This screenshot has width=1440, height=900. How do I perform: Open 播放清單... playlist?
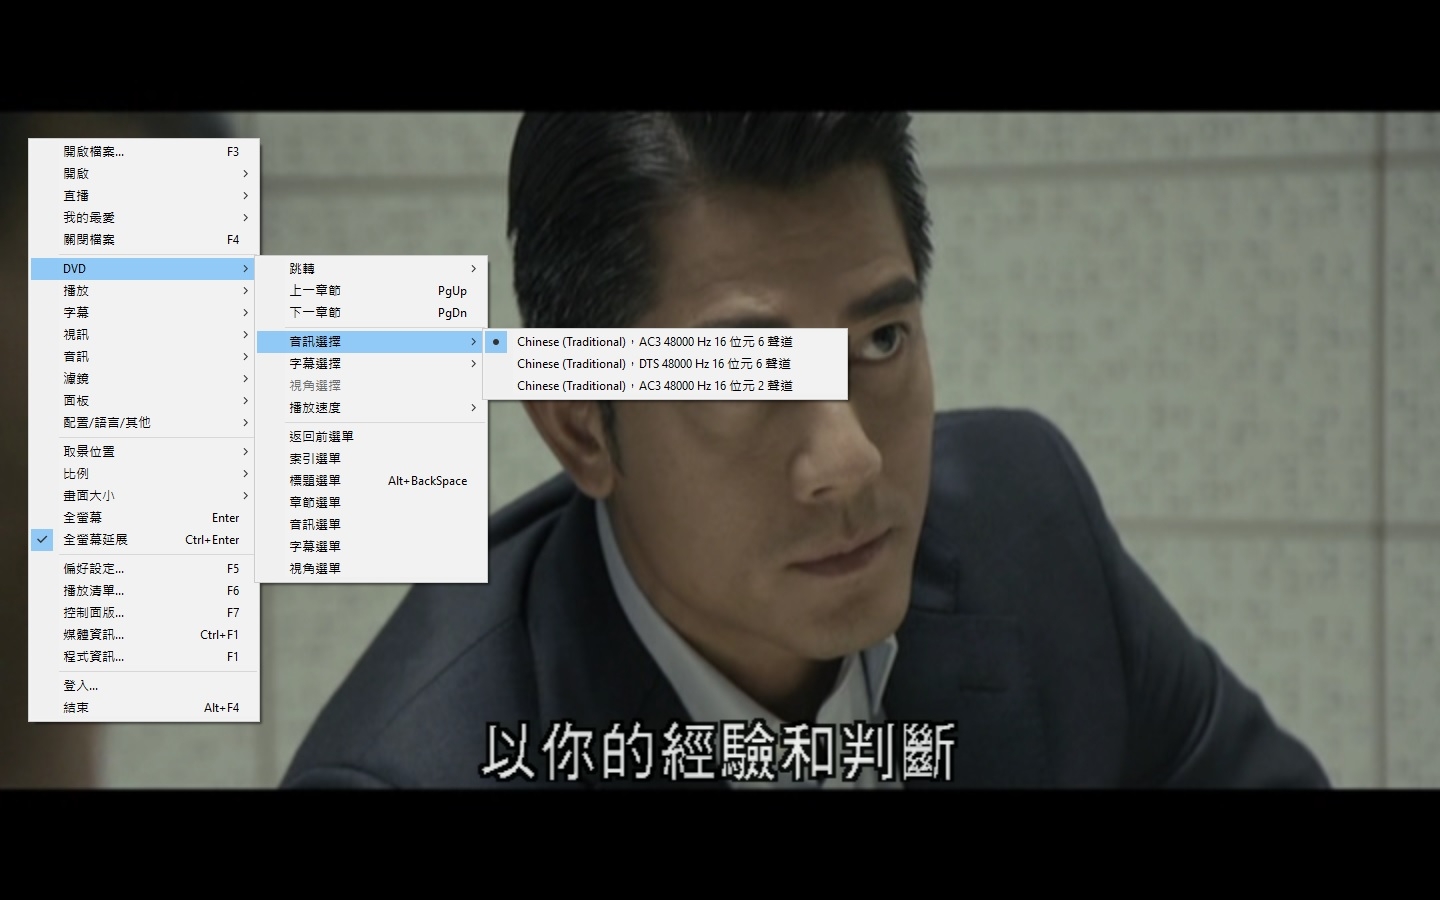144,591
